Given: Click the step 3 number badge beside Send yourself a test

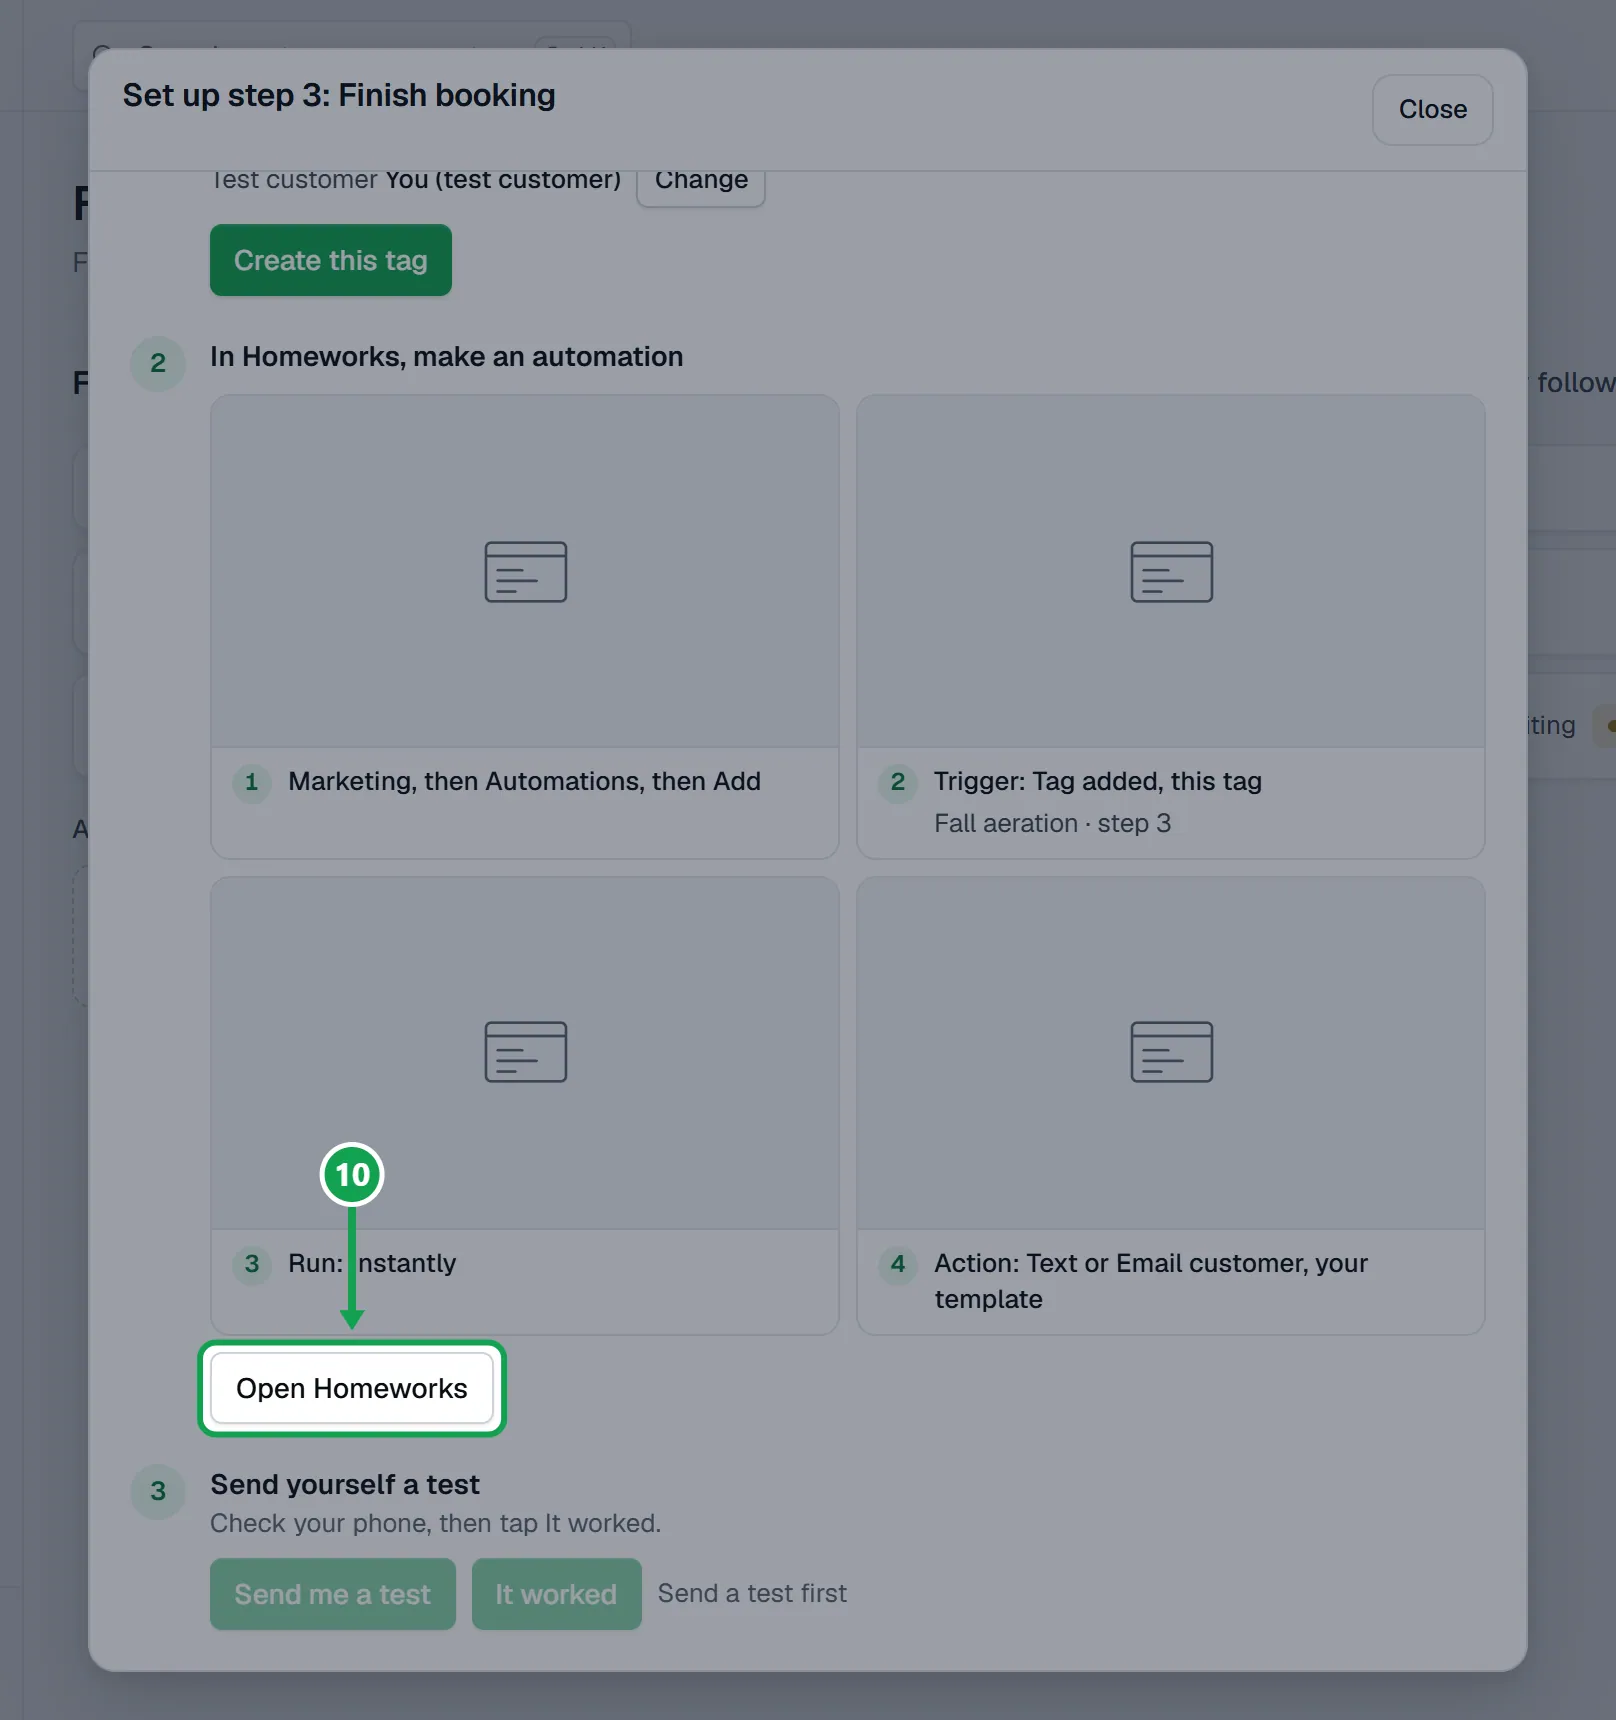Looking at the screenshot, I should point(158,1491).
